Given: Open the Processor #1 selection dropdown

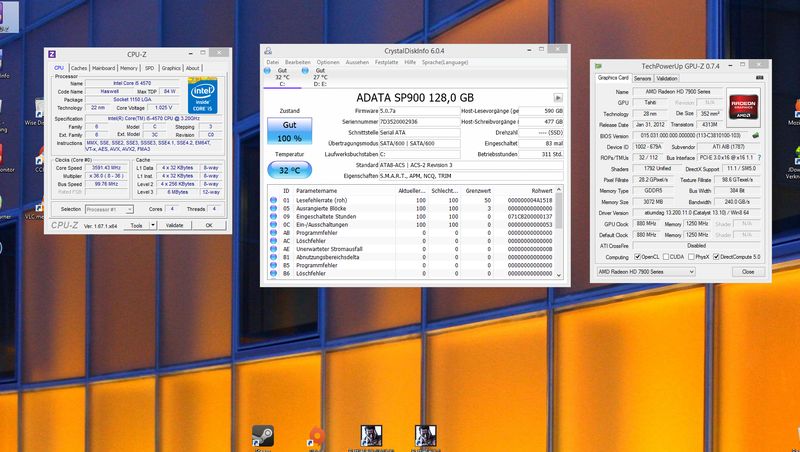Looking at the screenshot, I should pos(109,209).
